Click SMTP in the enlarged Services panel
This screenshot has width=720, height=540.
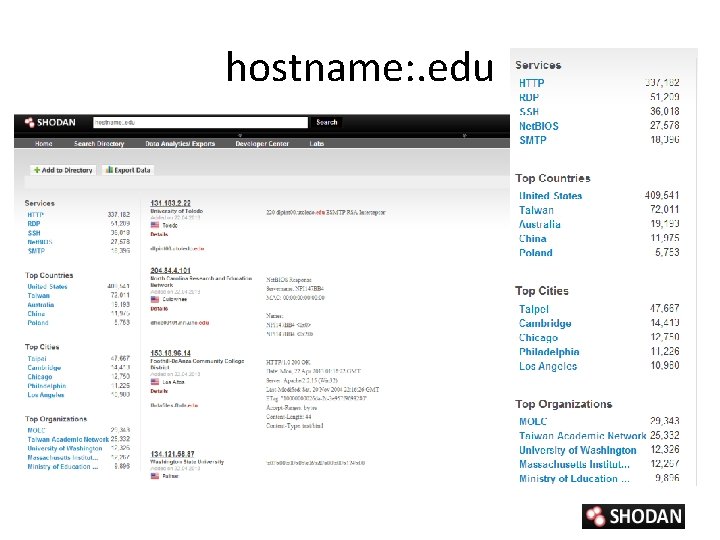(x=533, y=140)
